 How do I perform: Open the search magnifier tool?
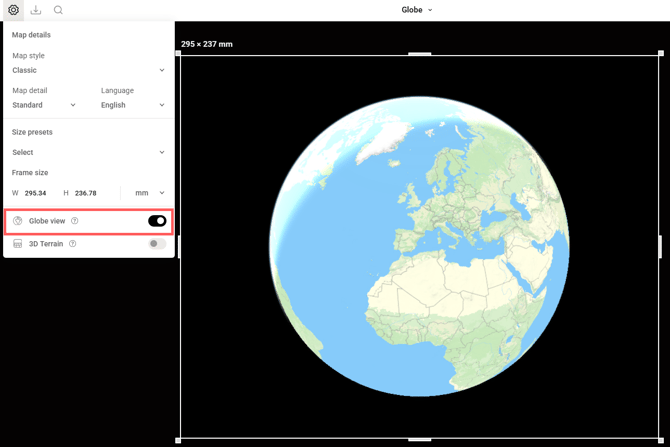tap(58, 10)
